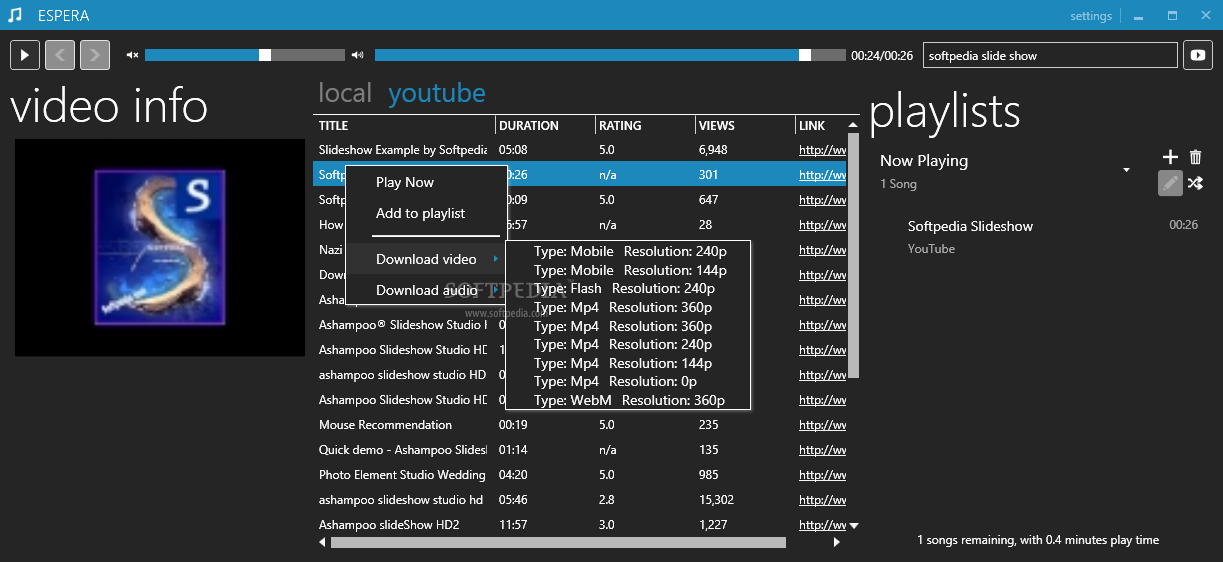This screenshot has height=562, width=1223.
Task: Set max volume via loud speaker icon
Action: 358,55
